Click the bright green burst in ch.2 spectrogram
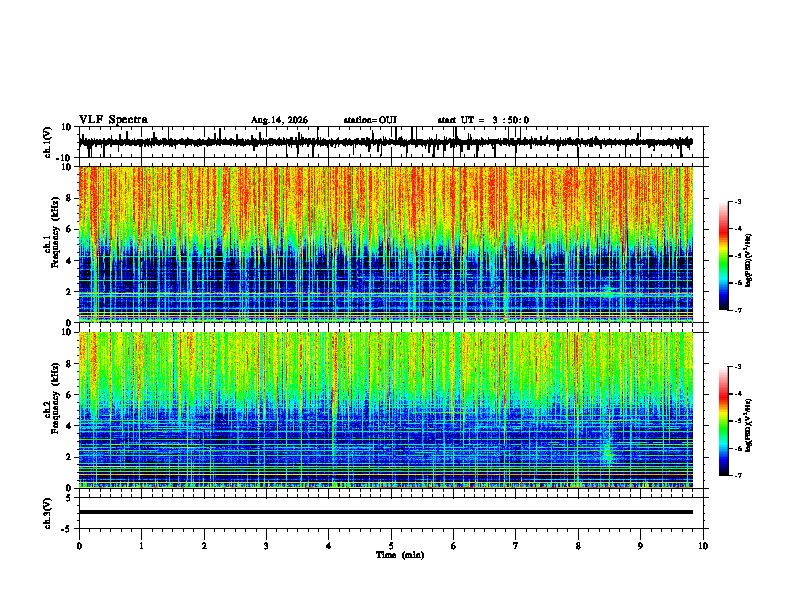This screenshot has height=612, width=792. (609, 451)
